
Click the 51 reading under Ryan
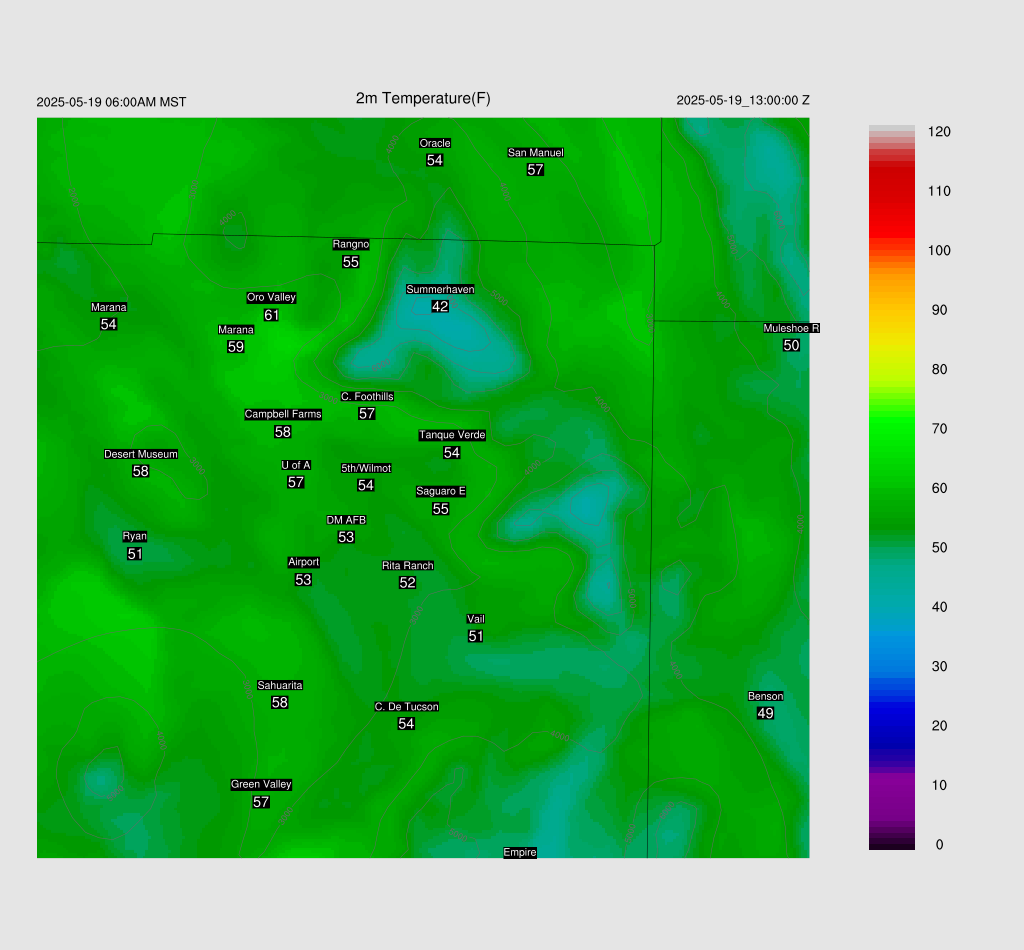[135, 554]
